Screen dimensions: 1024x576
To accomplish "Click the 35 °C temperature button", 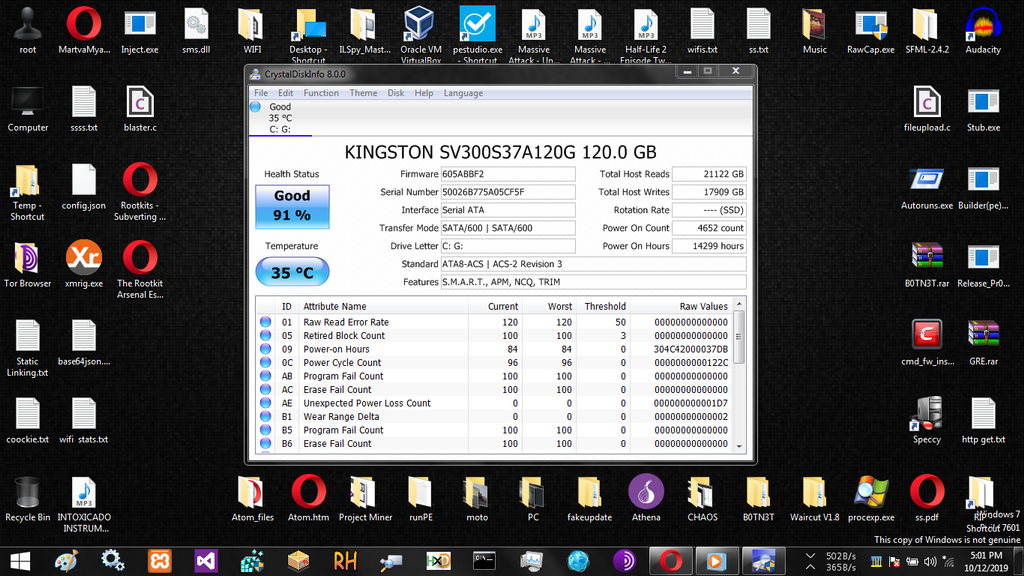I will click(x=292, y=272).
